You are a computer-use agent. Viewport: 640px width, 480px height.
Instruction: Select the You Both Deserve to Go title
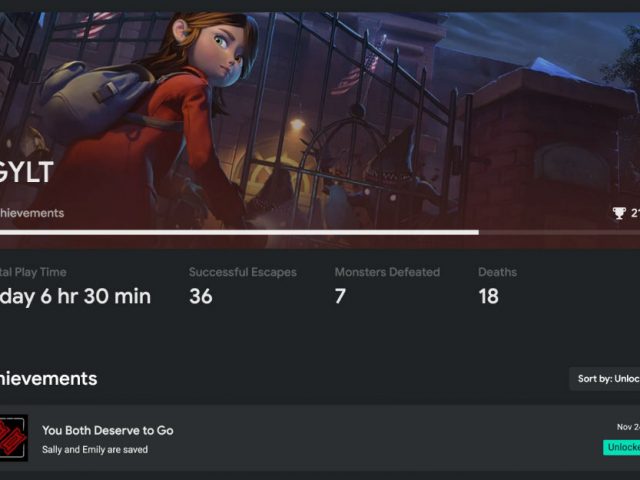click(108, 430)
